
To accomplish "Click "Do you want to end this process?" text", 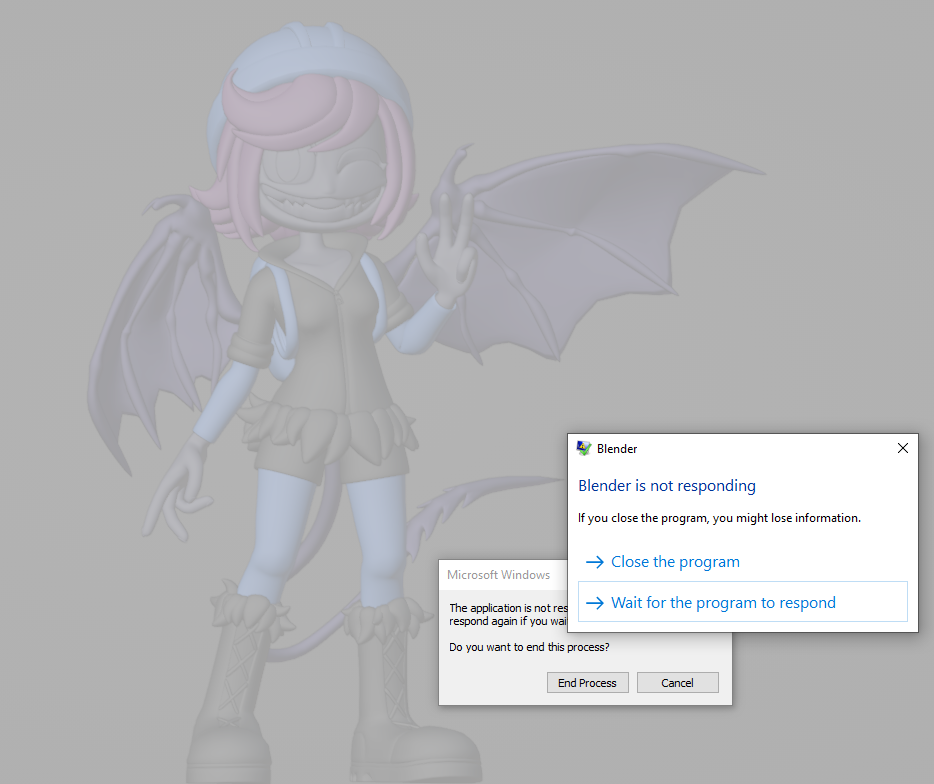I will [x=529, y=647].
